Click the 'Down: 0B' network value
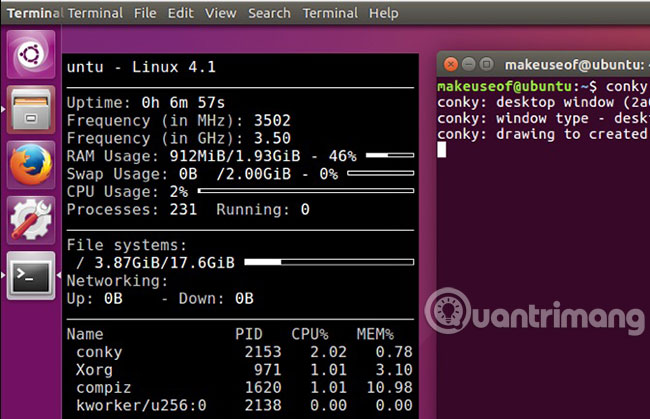This screenshot has width=650, height=419. [x=216, y=298]
